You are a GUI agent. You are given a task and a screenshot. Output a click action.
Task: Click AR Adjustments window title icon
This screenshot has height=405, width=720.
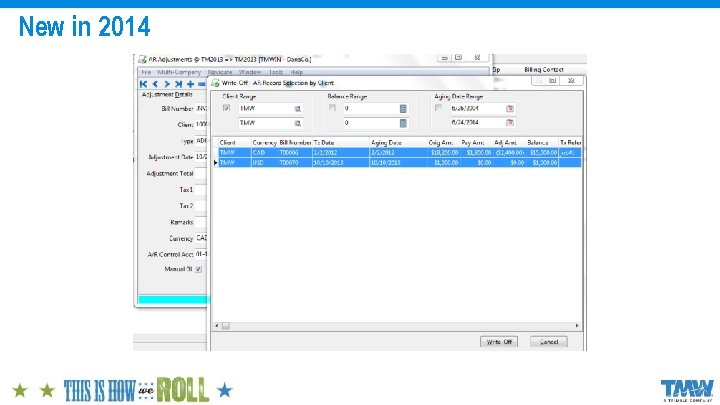click(142, 60)
